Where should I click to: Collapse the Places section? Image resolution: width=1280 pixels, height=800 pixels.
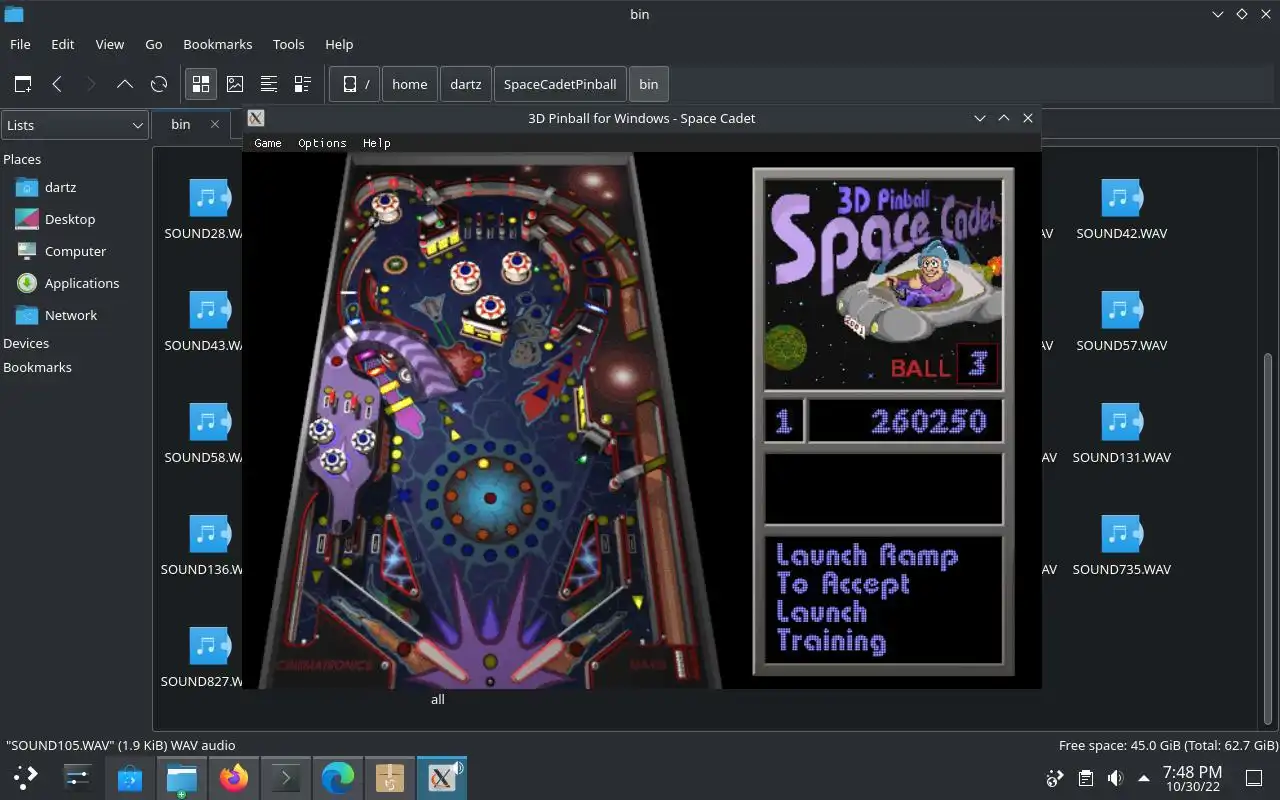coord(22,159)
